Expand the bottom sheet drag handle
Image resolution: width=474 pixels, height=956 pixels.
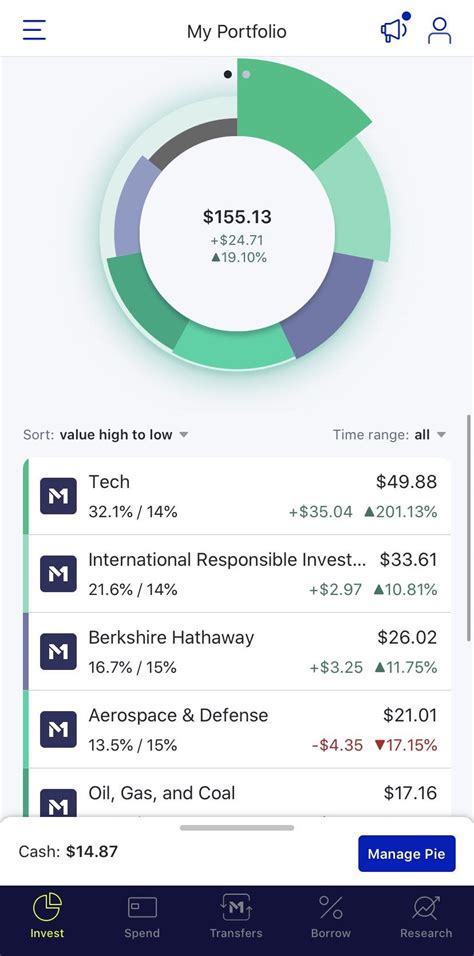click(237, 827)
